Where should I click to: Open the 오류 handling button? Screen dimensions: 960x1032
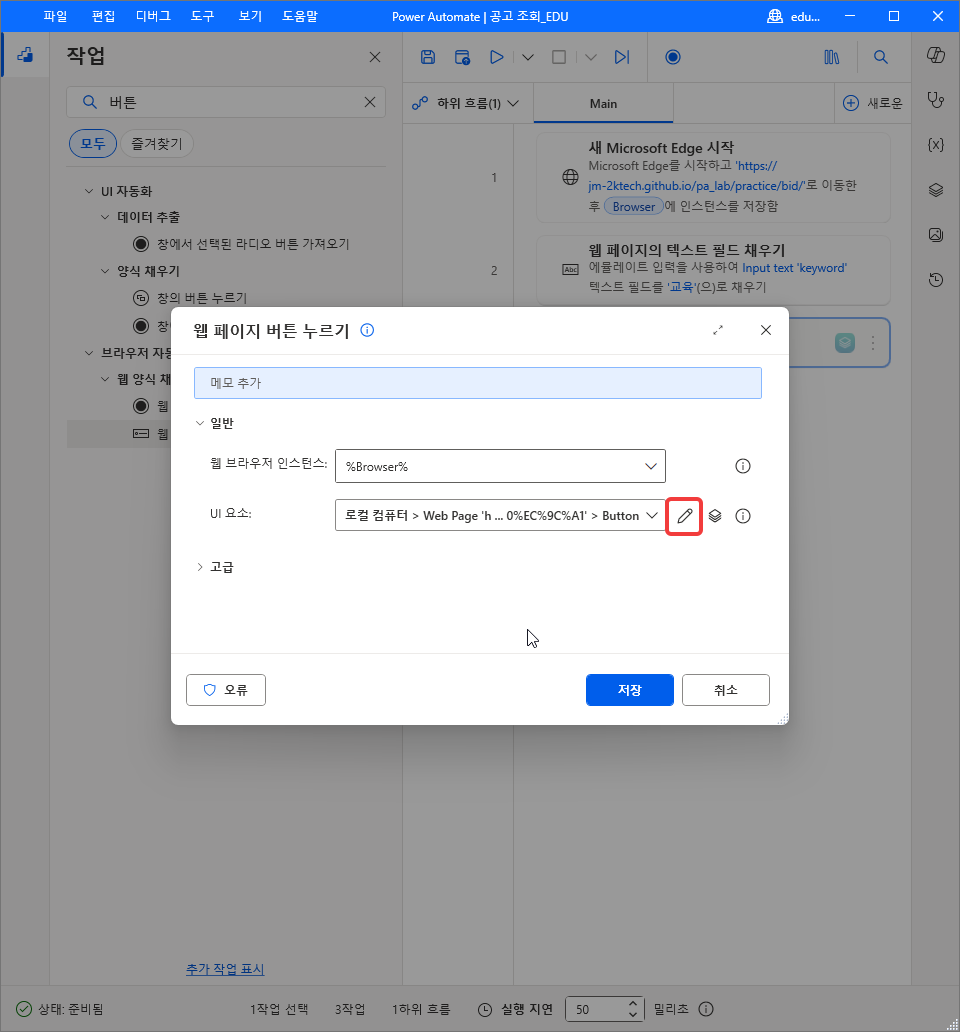226,690
